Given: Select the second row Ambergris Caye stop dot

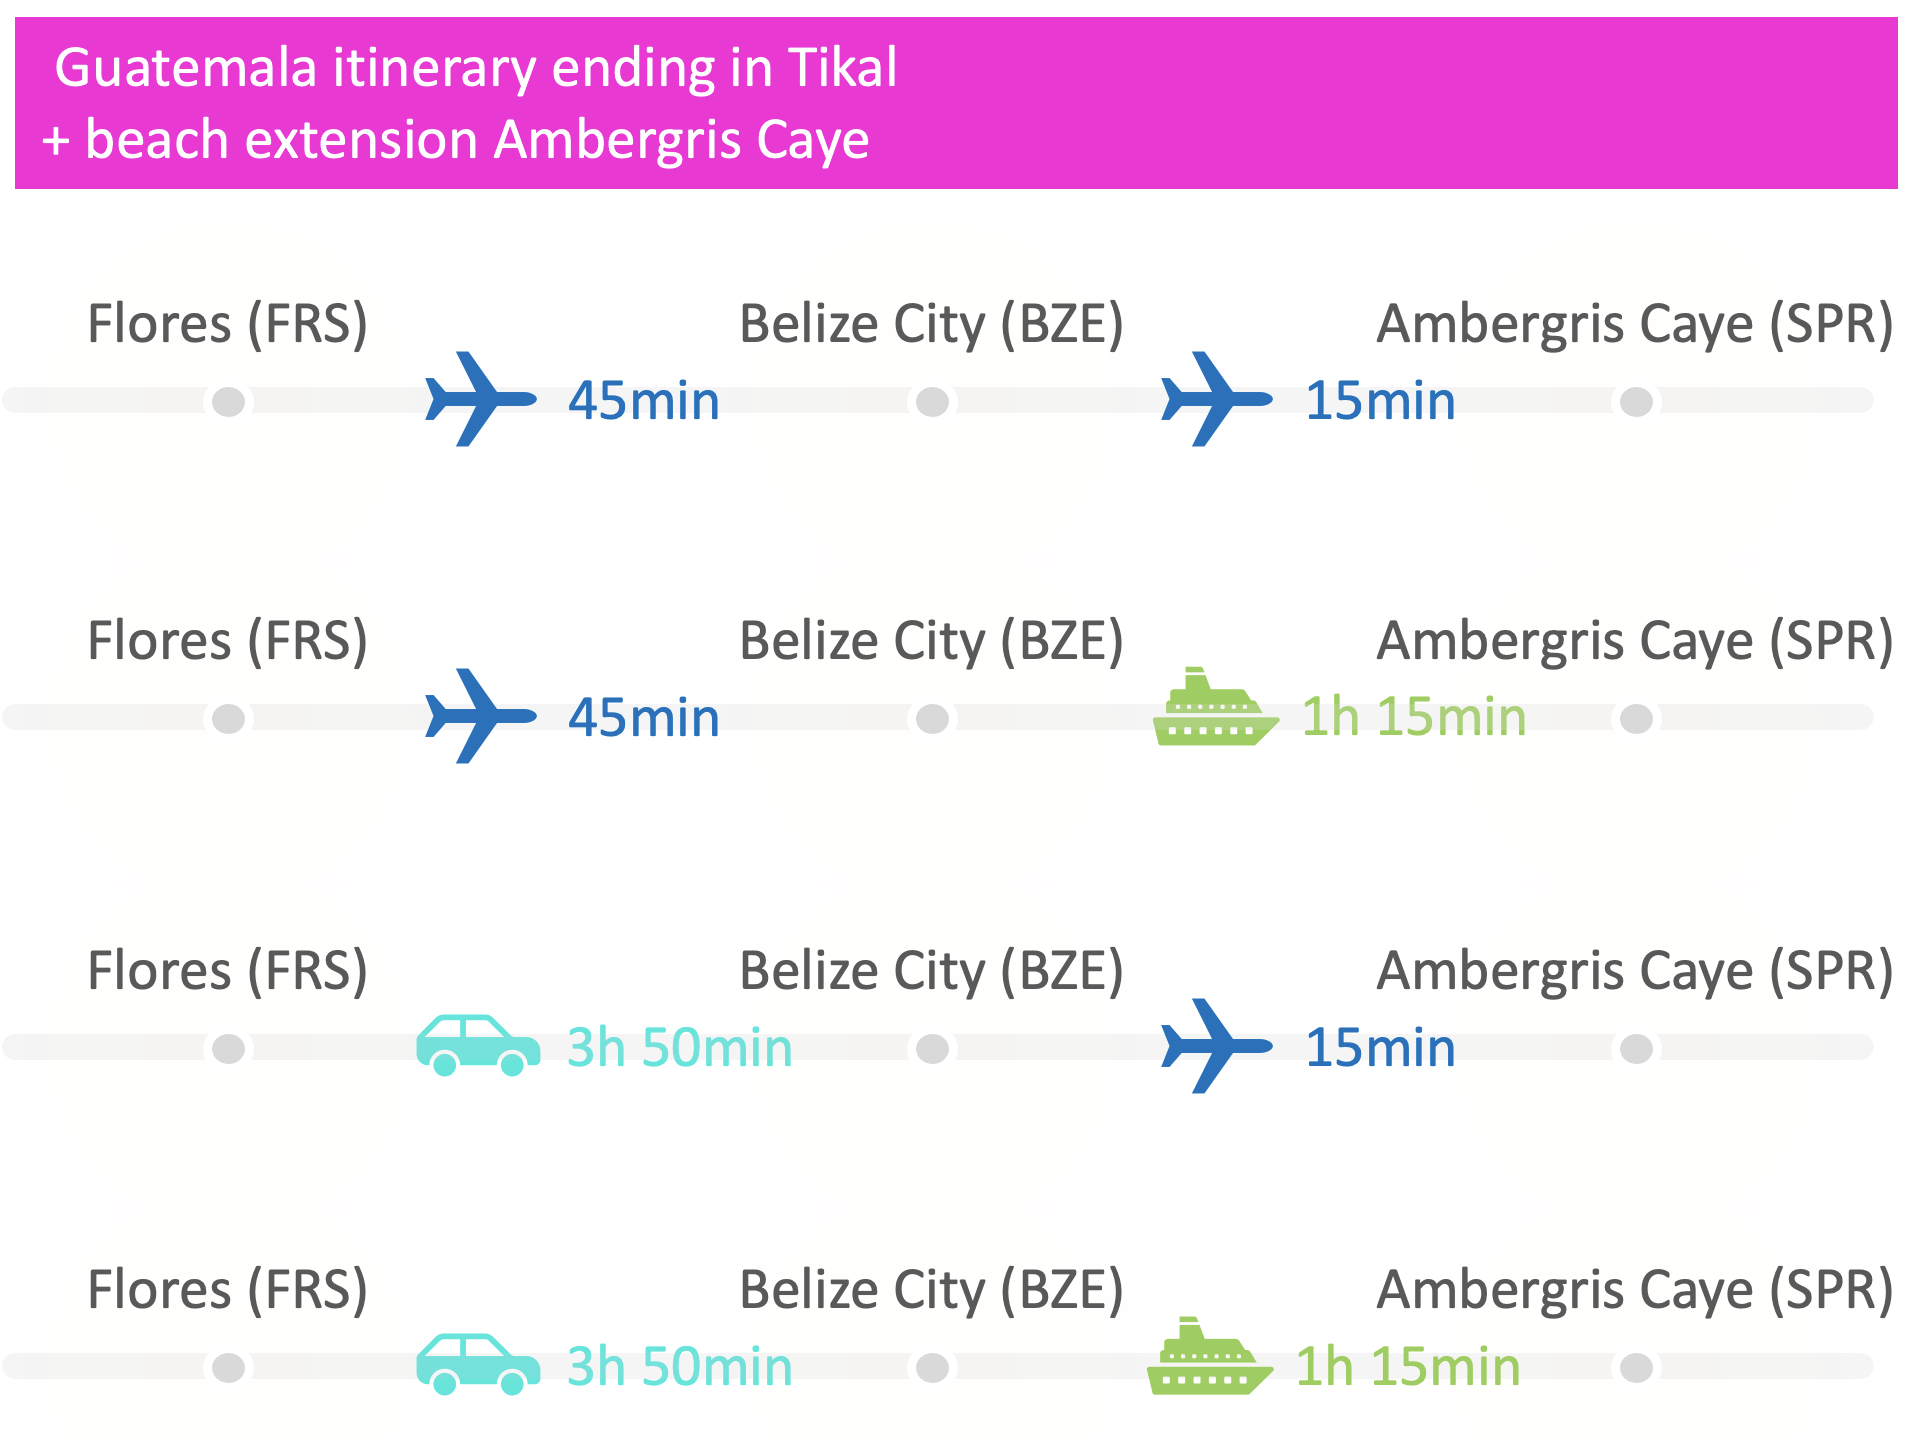Looking at the screenshot, I should (x=1636, y=719).
